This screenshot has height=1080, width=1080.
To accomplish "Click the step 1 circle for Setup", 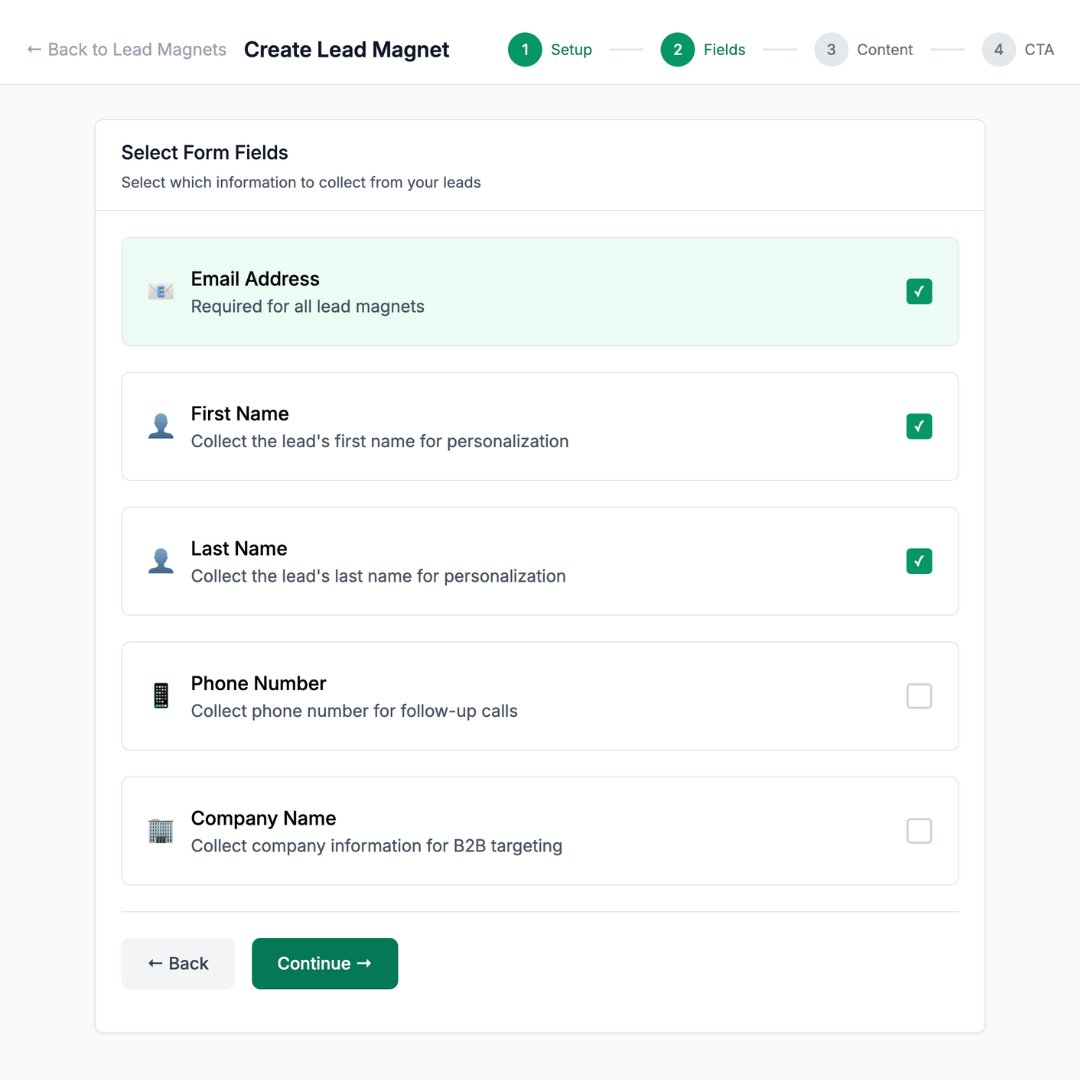I will [525, 50].
